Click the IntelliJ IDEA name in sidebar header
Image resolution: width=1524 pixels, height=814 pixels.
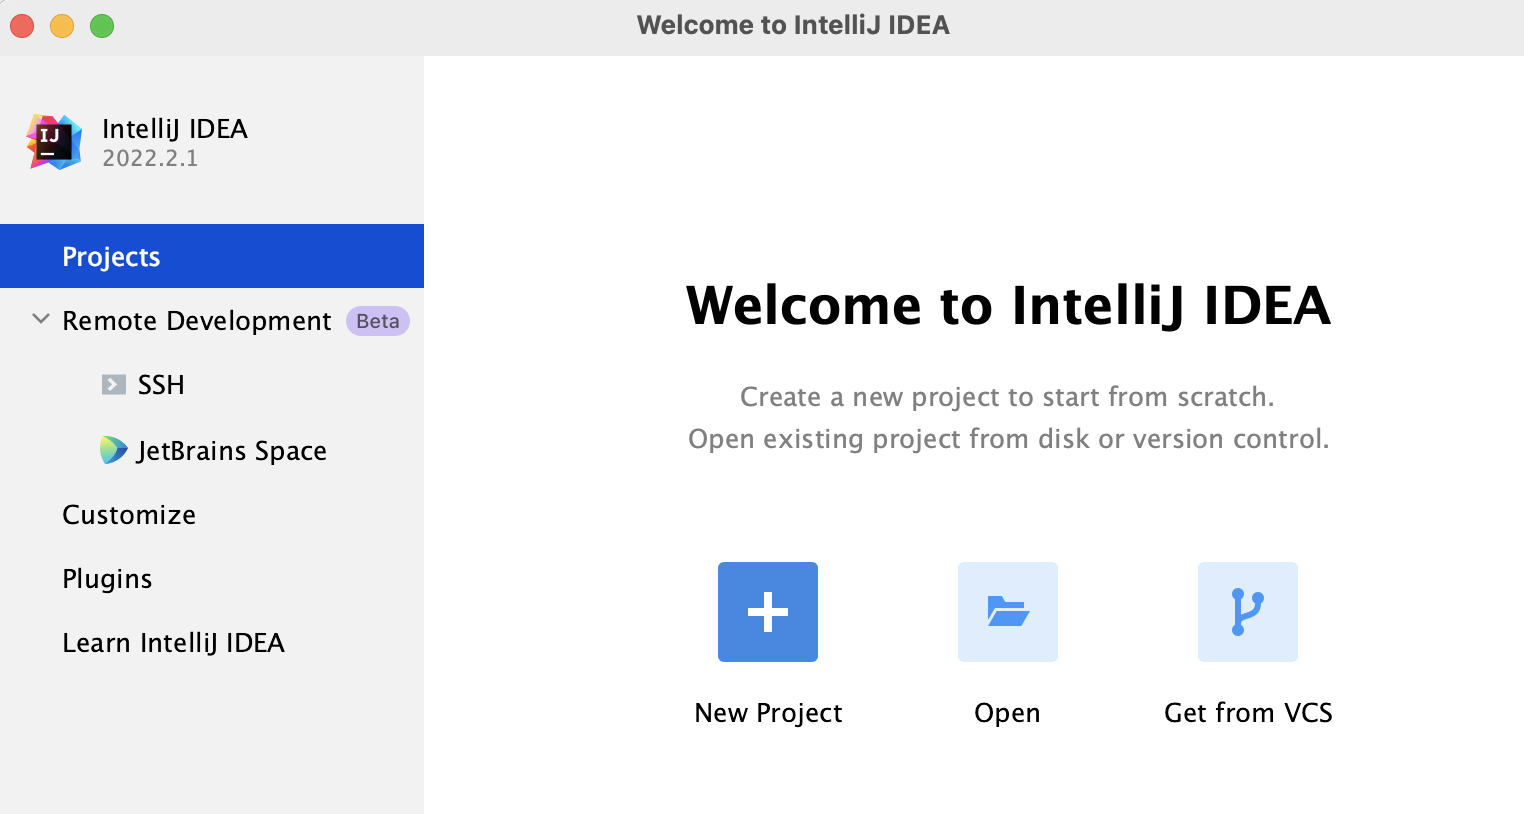click(x=175, y=129)
